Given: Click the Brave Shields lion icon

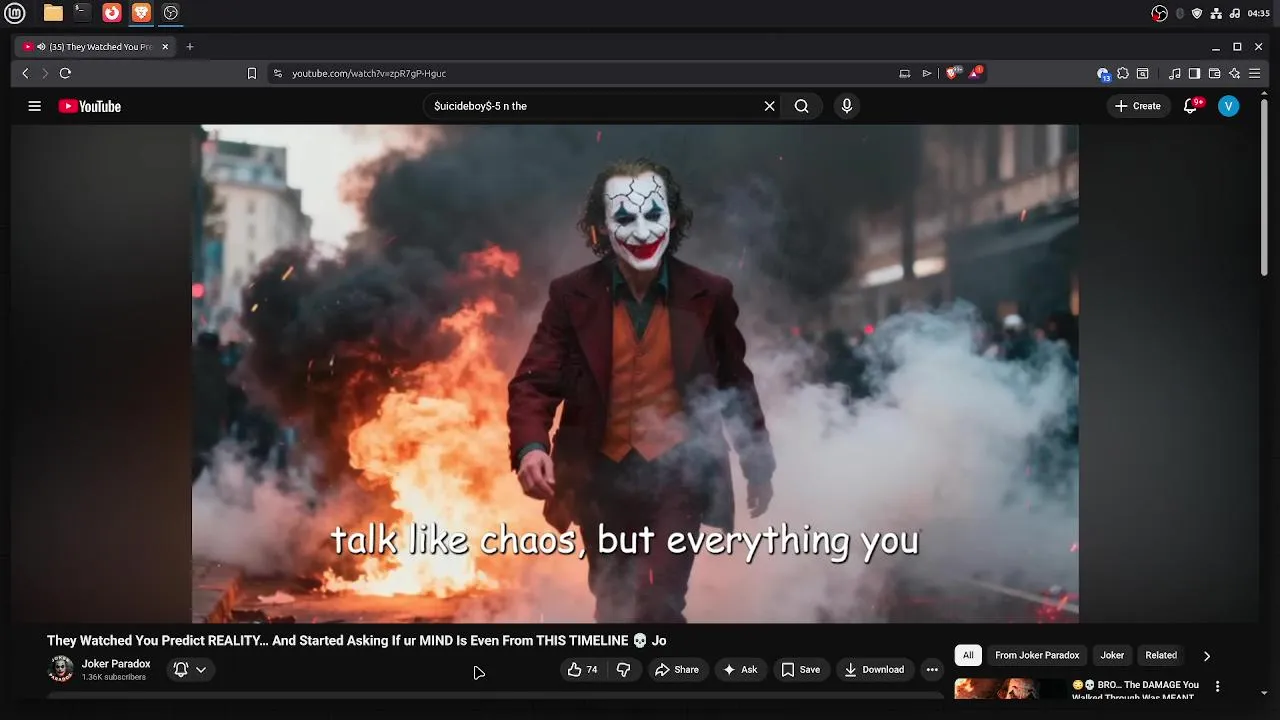Looking at the screenshot, I should pos(953,73).
